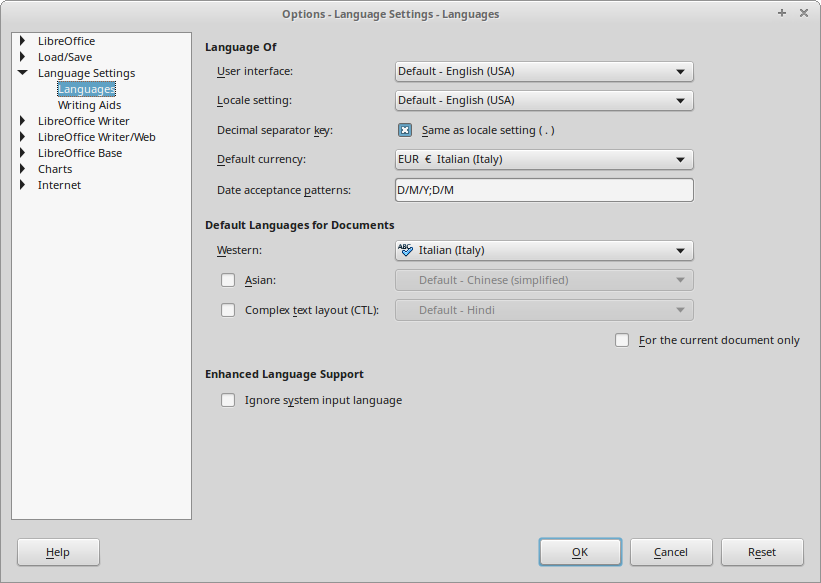Select the Languages tree entry

coord(86,89)
